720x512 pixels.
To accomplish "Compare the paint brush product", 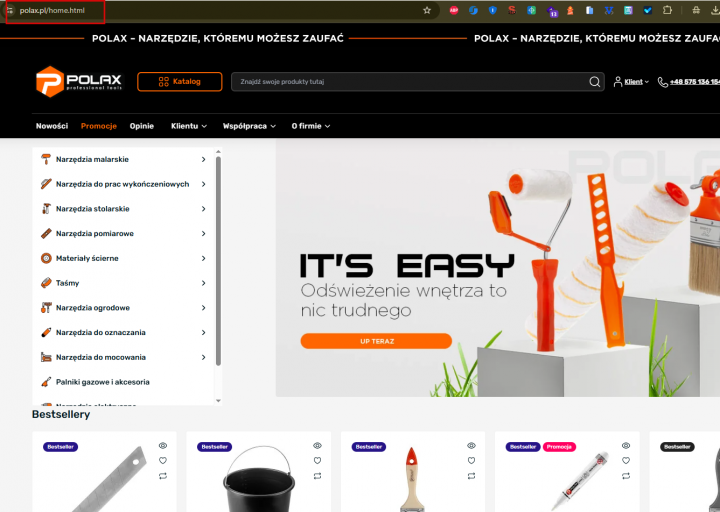I will coord(472,476).
